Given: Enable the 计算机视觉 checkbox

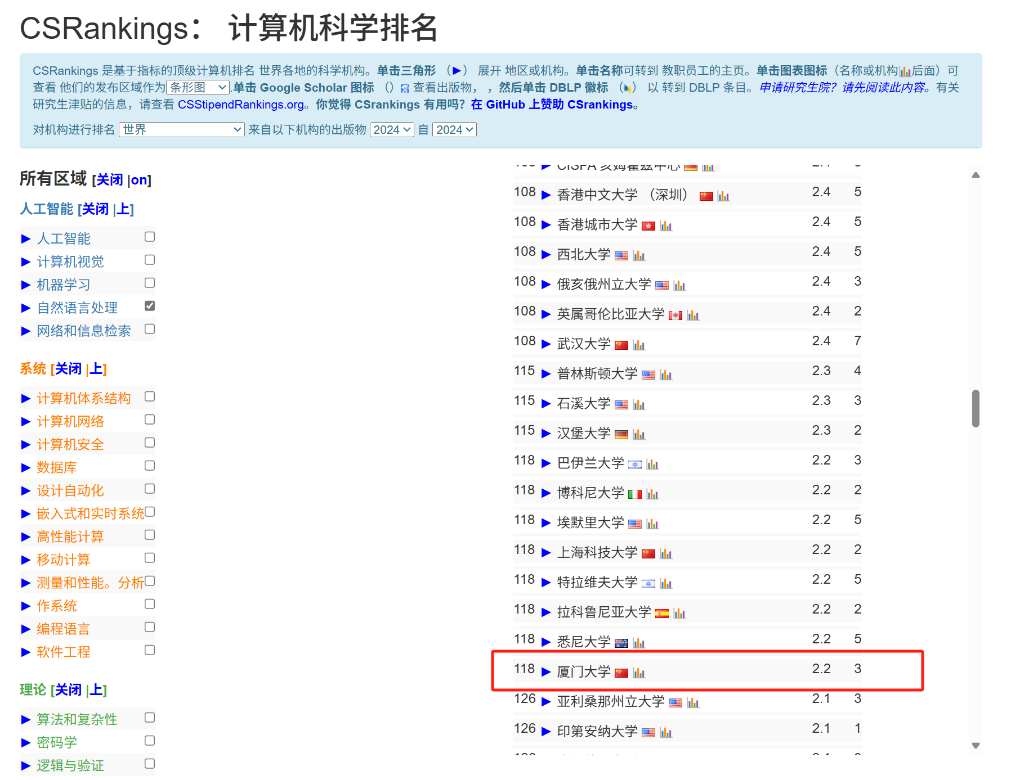Looking at the screenshot, I should coord(150,260).
